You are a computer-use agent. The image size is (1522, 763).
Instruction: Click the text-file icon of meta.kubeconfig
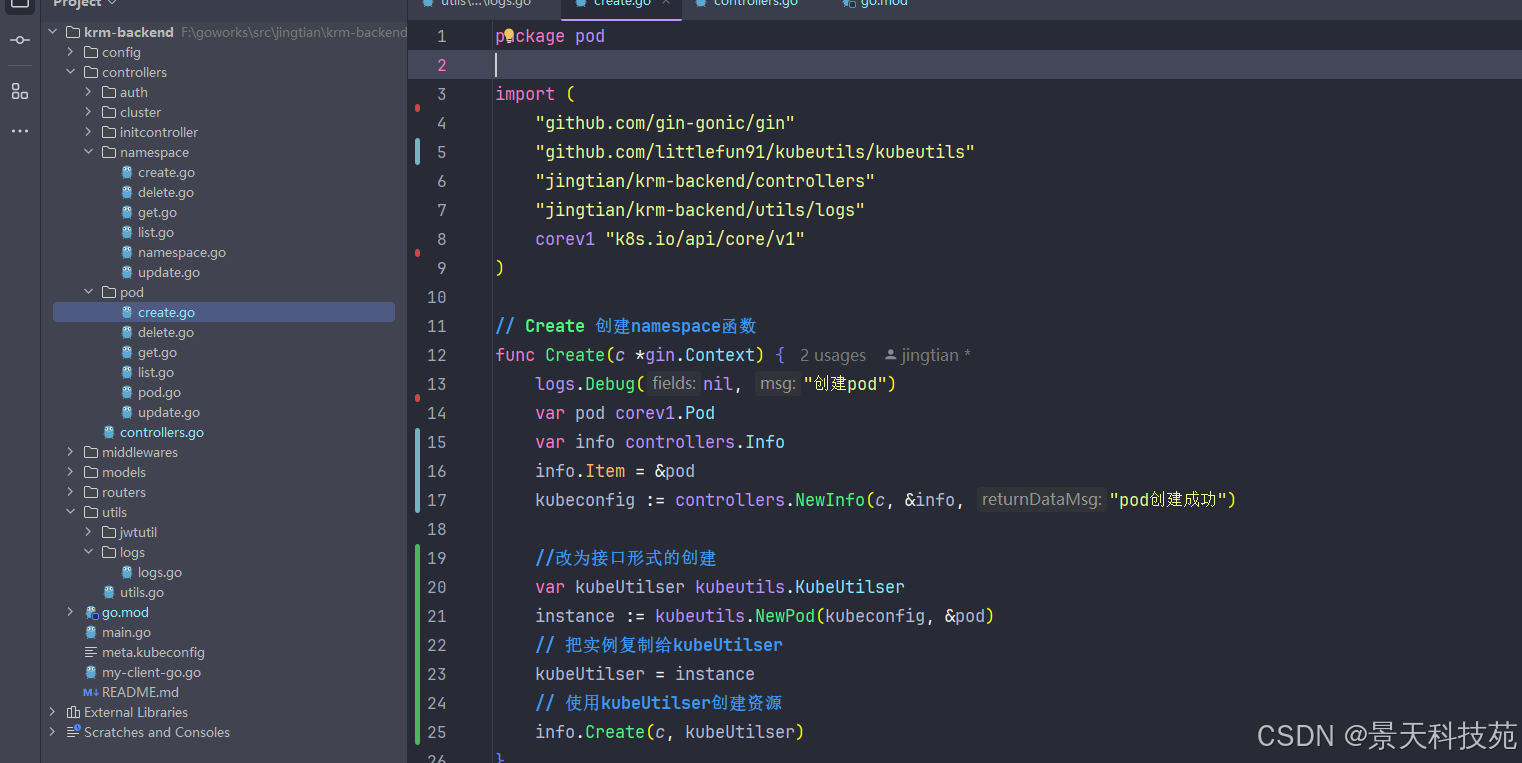[x=91, y=652]
